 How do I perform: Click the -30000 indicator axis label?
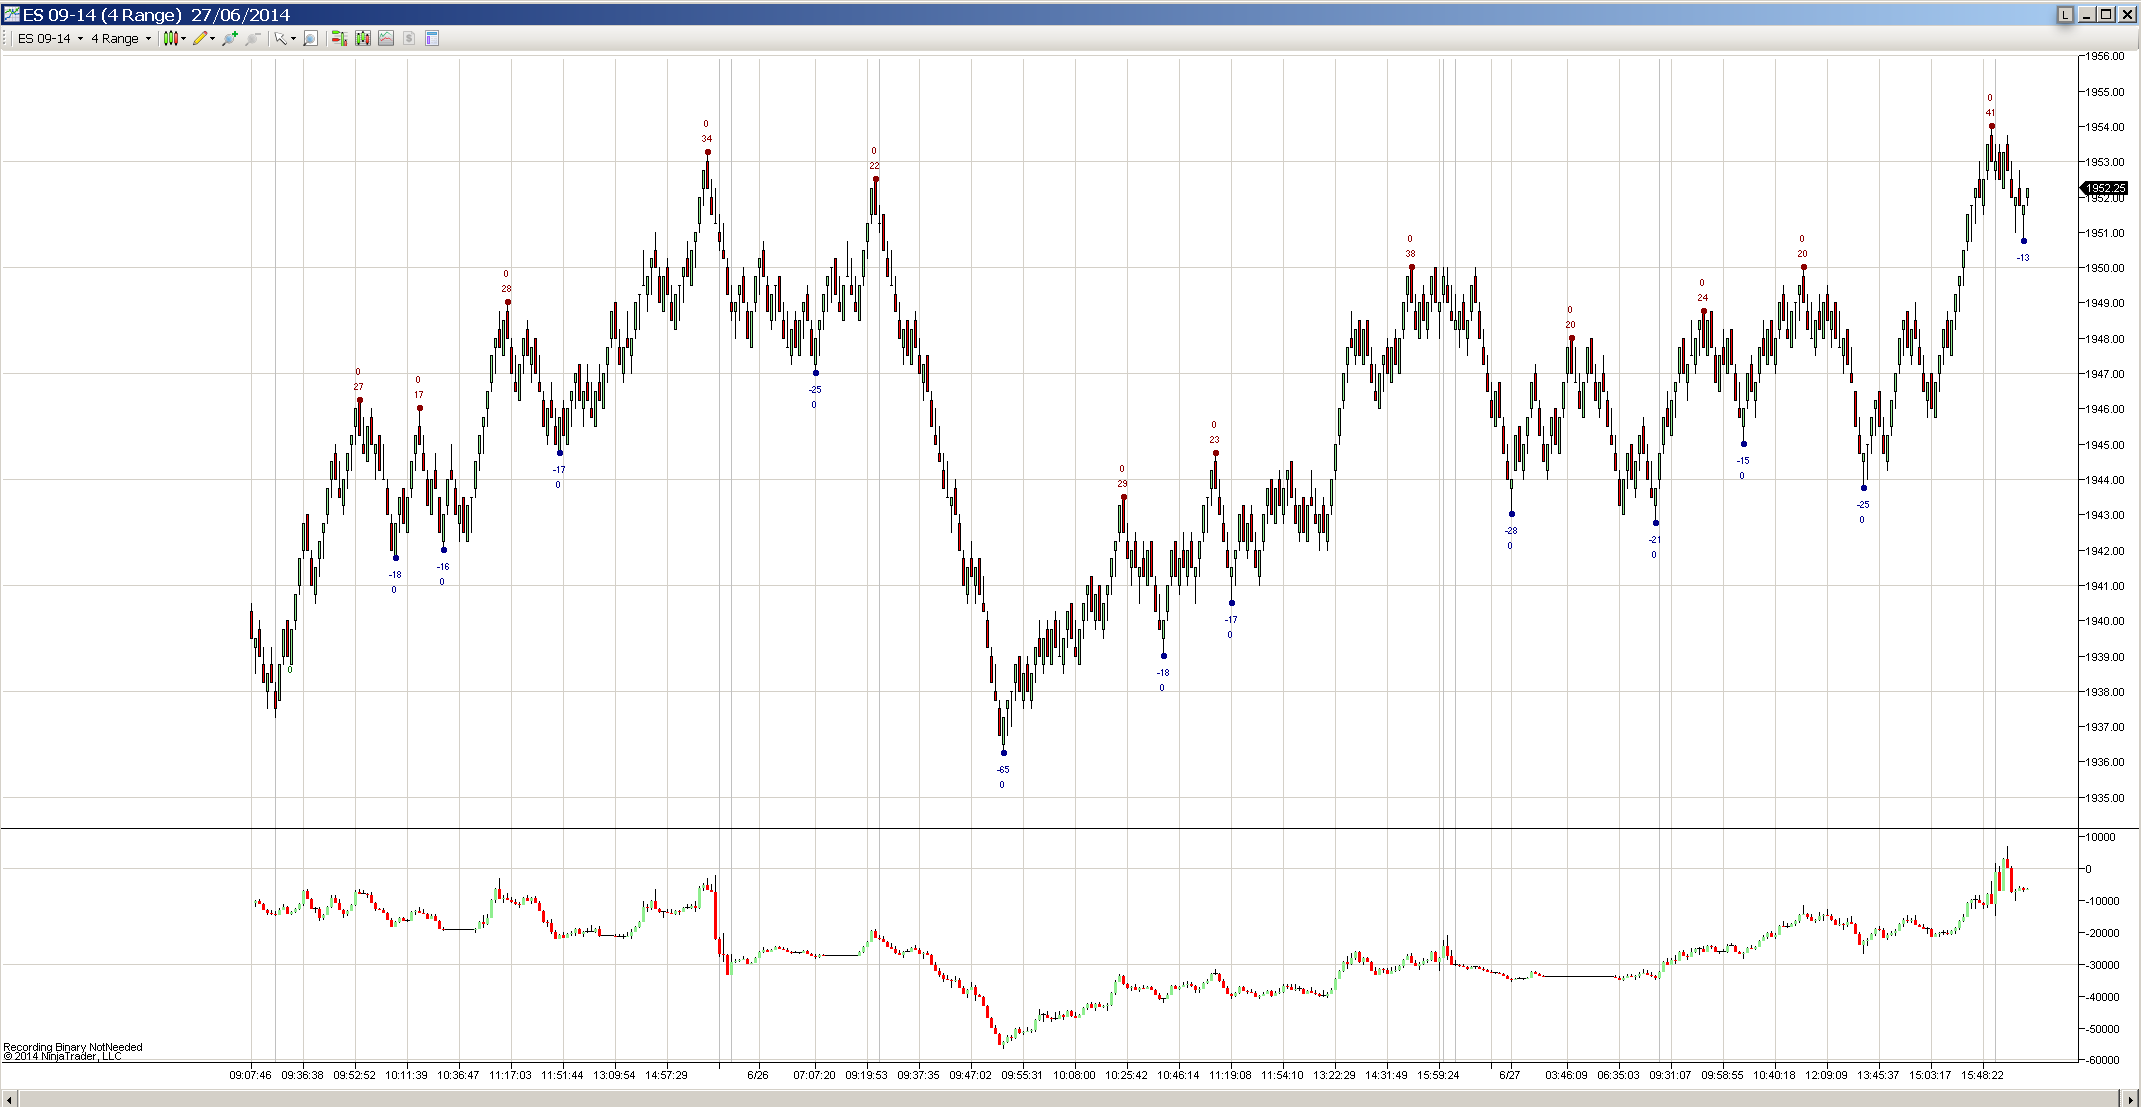pyautogui.click(x=2102, y=965)
